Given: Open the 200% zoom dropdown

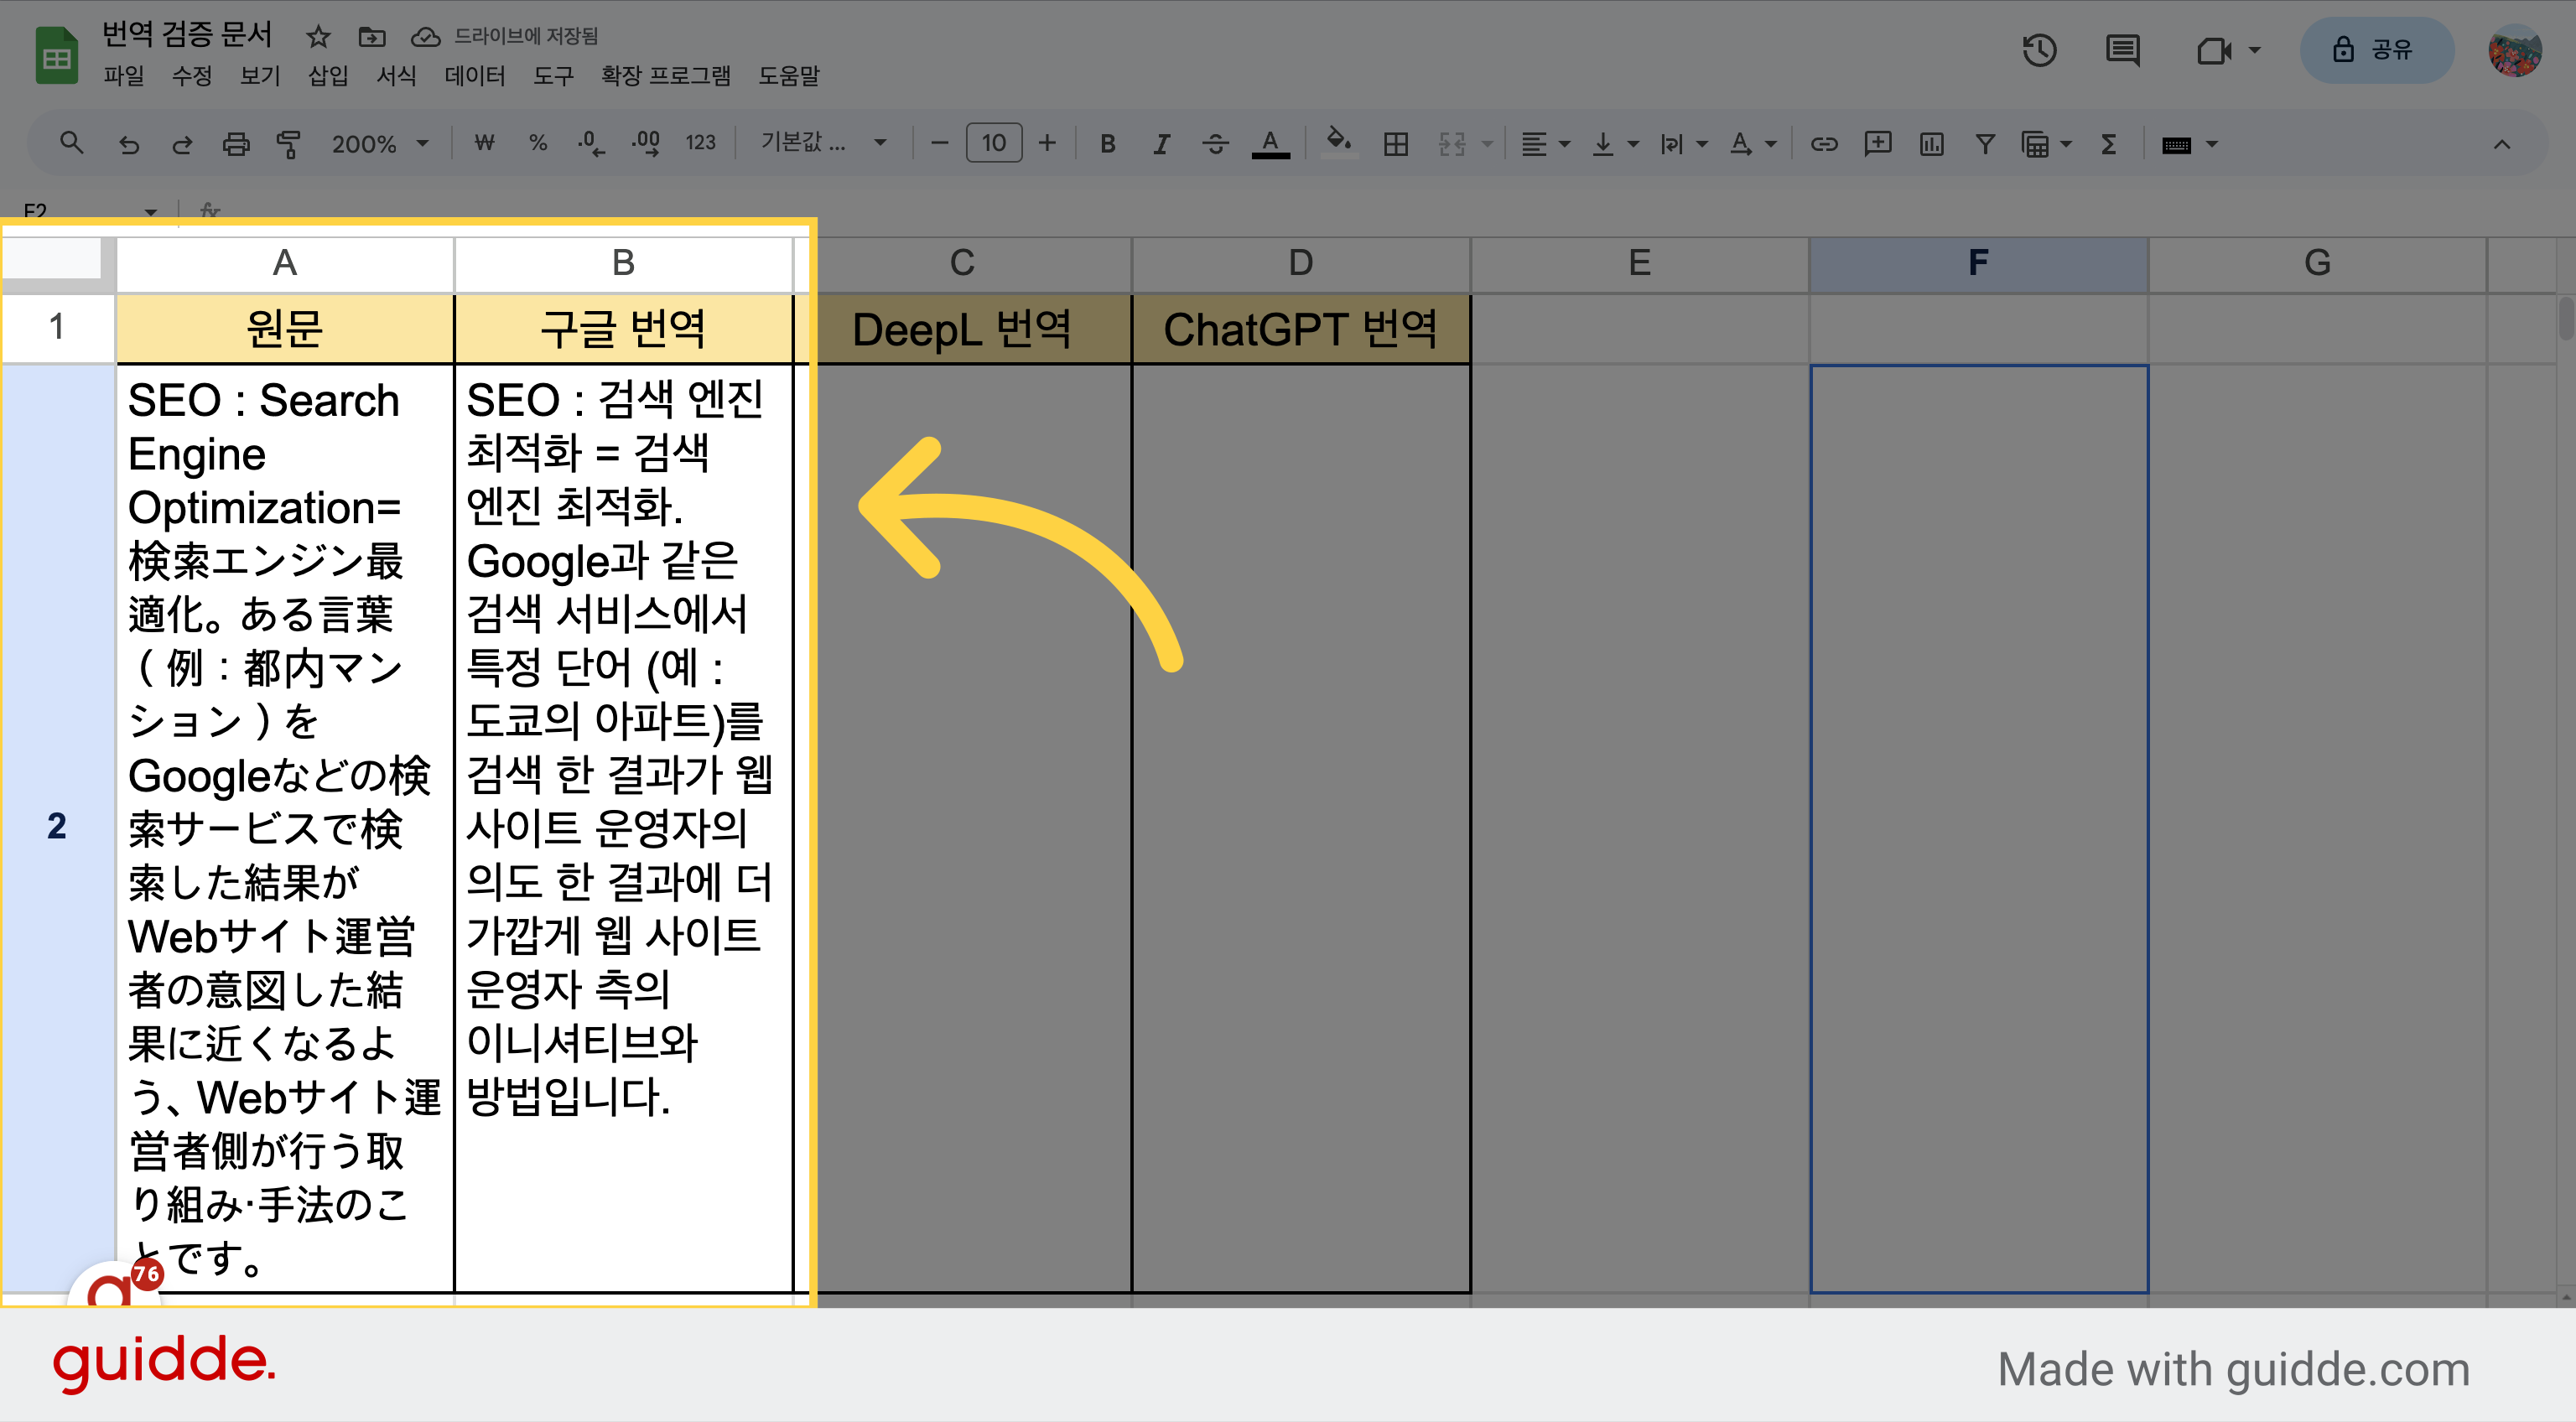Looking at the screenshot, I should (380, 144).
